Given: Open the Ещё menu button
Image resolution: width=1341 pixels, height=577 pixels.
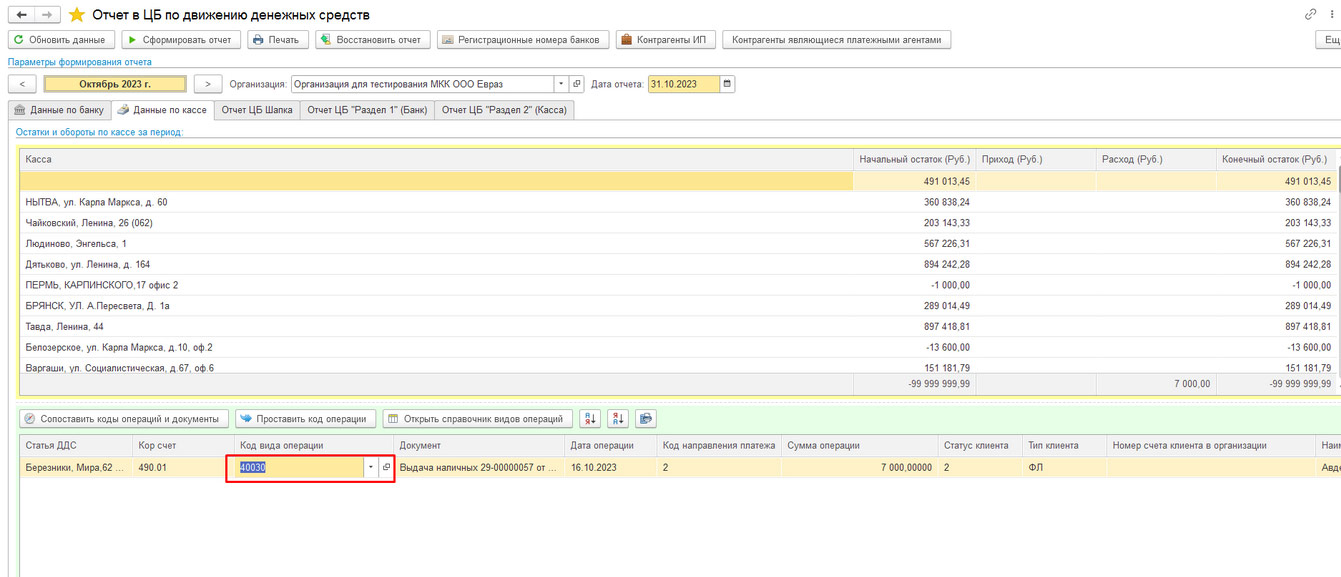Looking at the screenshot, I should [1329, 40].
